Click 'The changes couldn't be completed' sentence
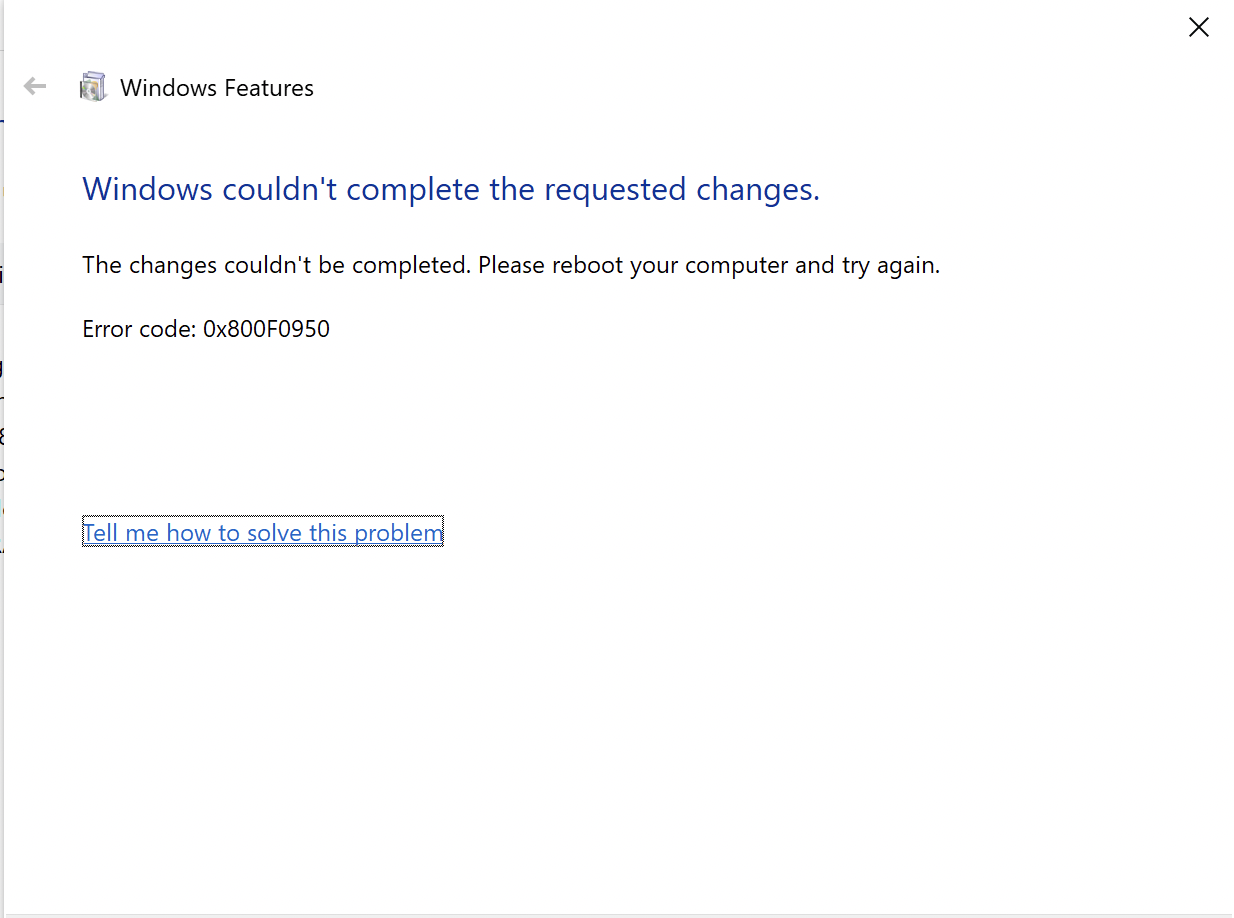1234x918 pixels. pos(277,266)
